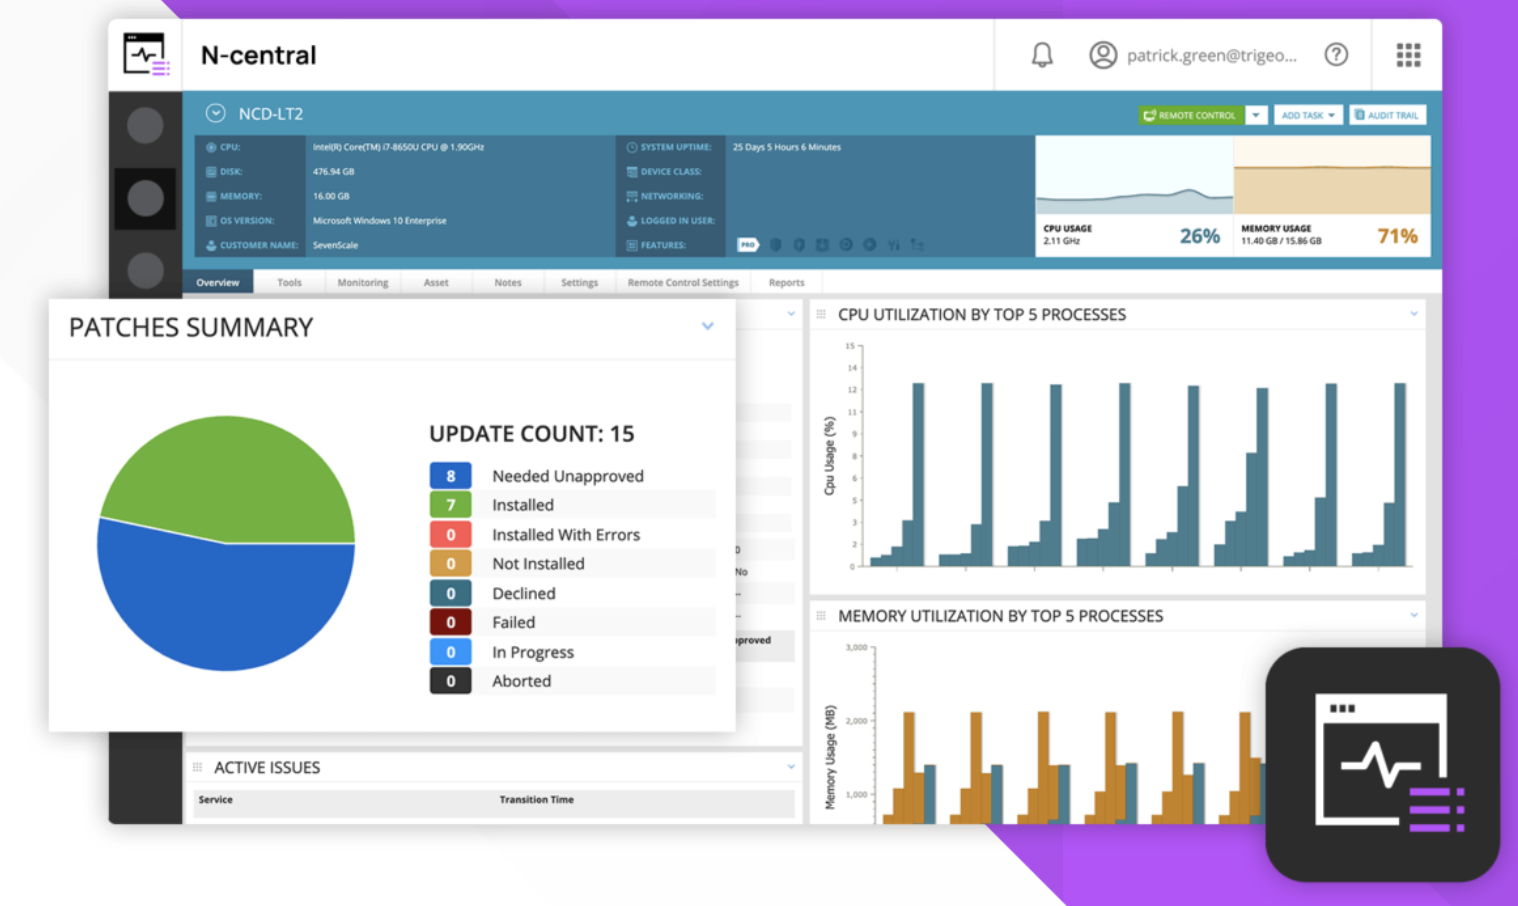1518x906 pixels.
Task: Click the Memory row icon
Action: 211,196
